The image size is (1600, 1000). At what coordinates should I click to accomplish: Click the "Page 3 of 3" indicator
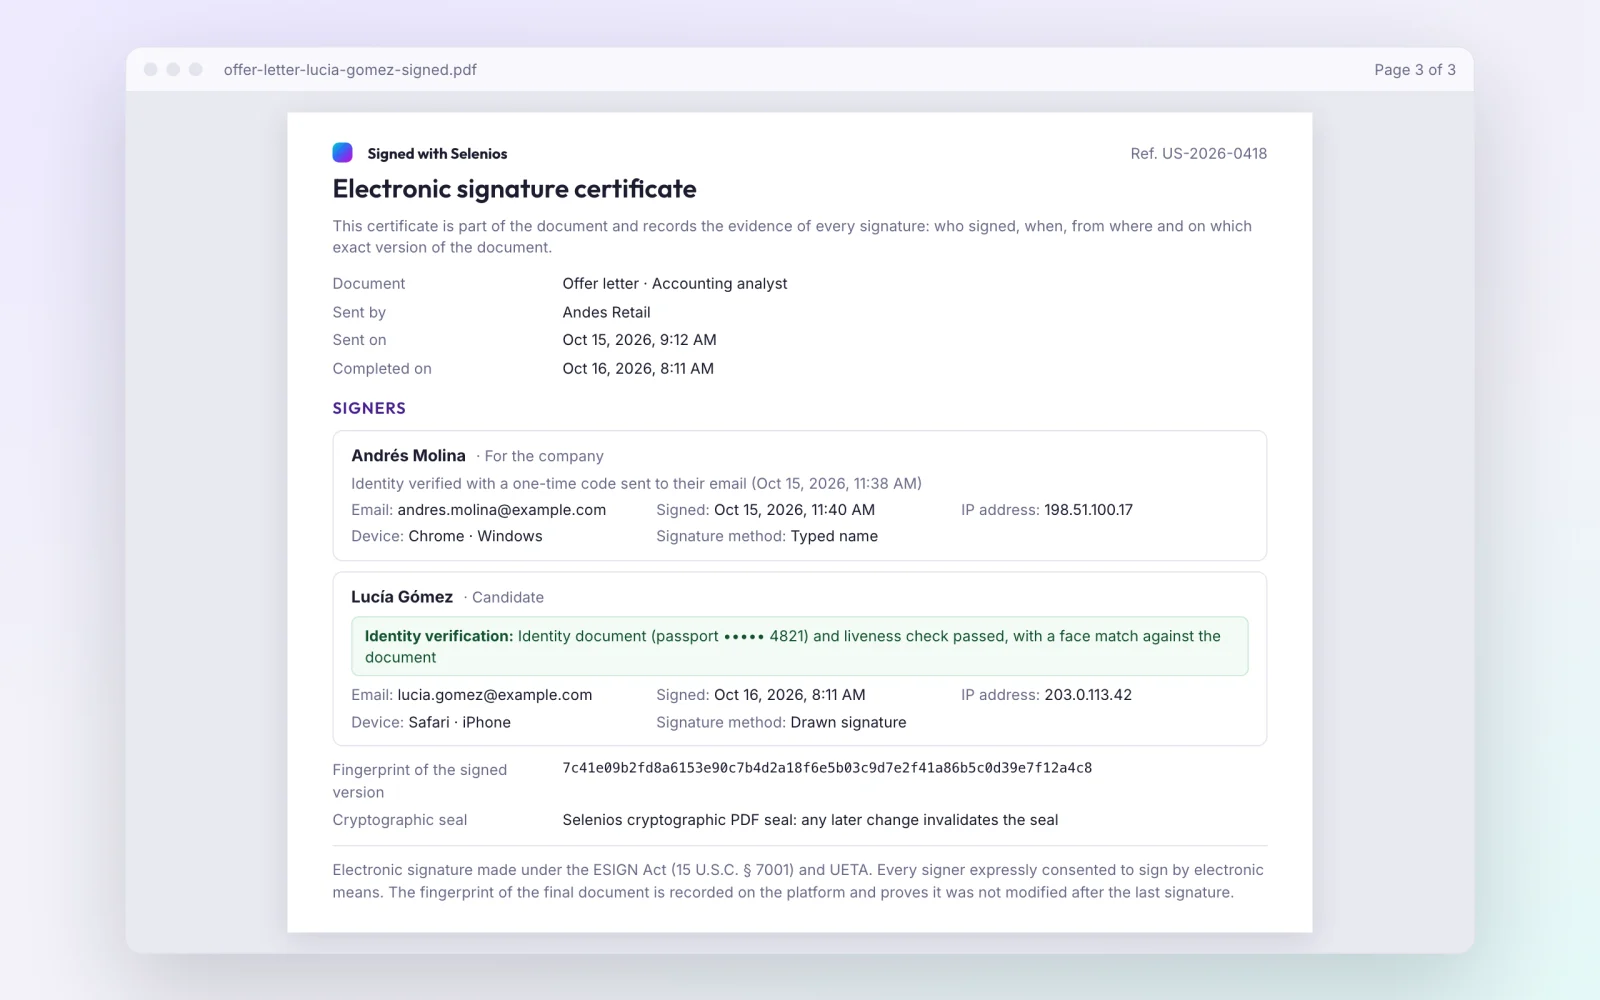(x=1414, y=70)
